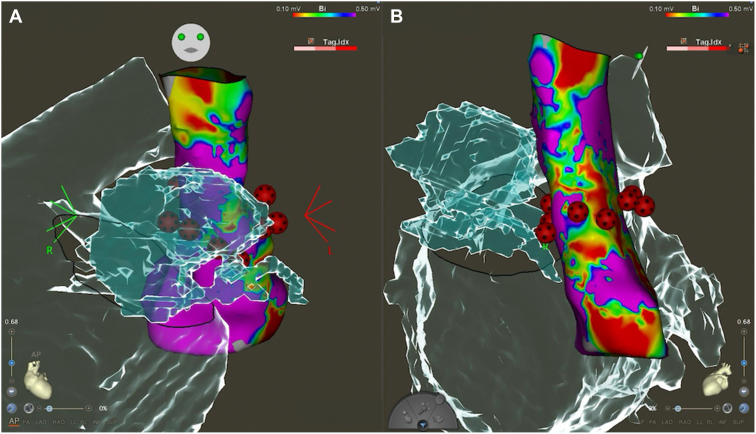
Task: Click panel A's vertical zoom slider handle
Action: [x=12, y=363]
